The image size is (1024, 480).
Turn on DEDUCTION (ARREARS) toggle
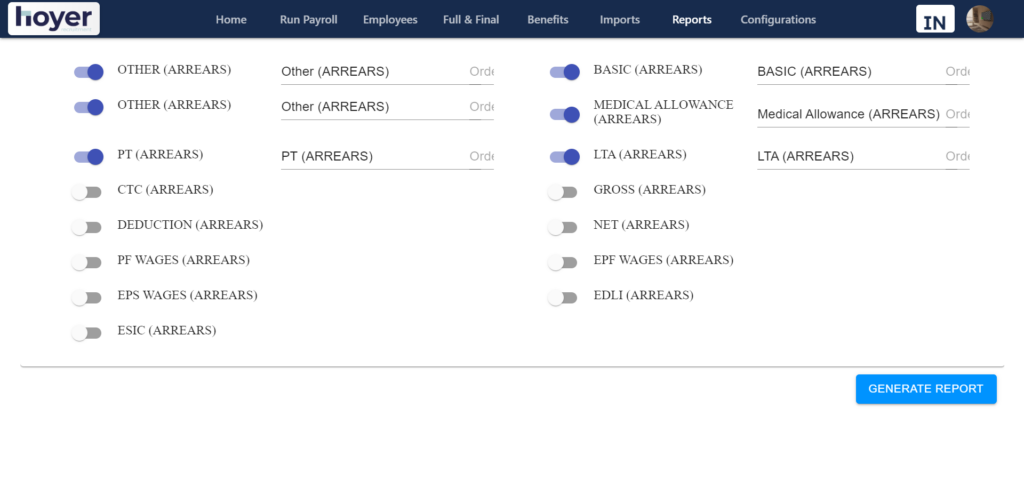click(x=86, y=227)
